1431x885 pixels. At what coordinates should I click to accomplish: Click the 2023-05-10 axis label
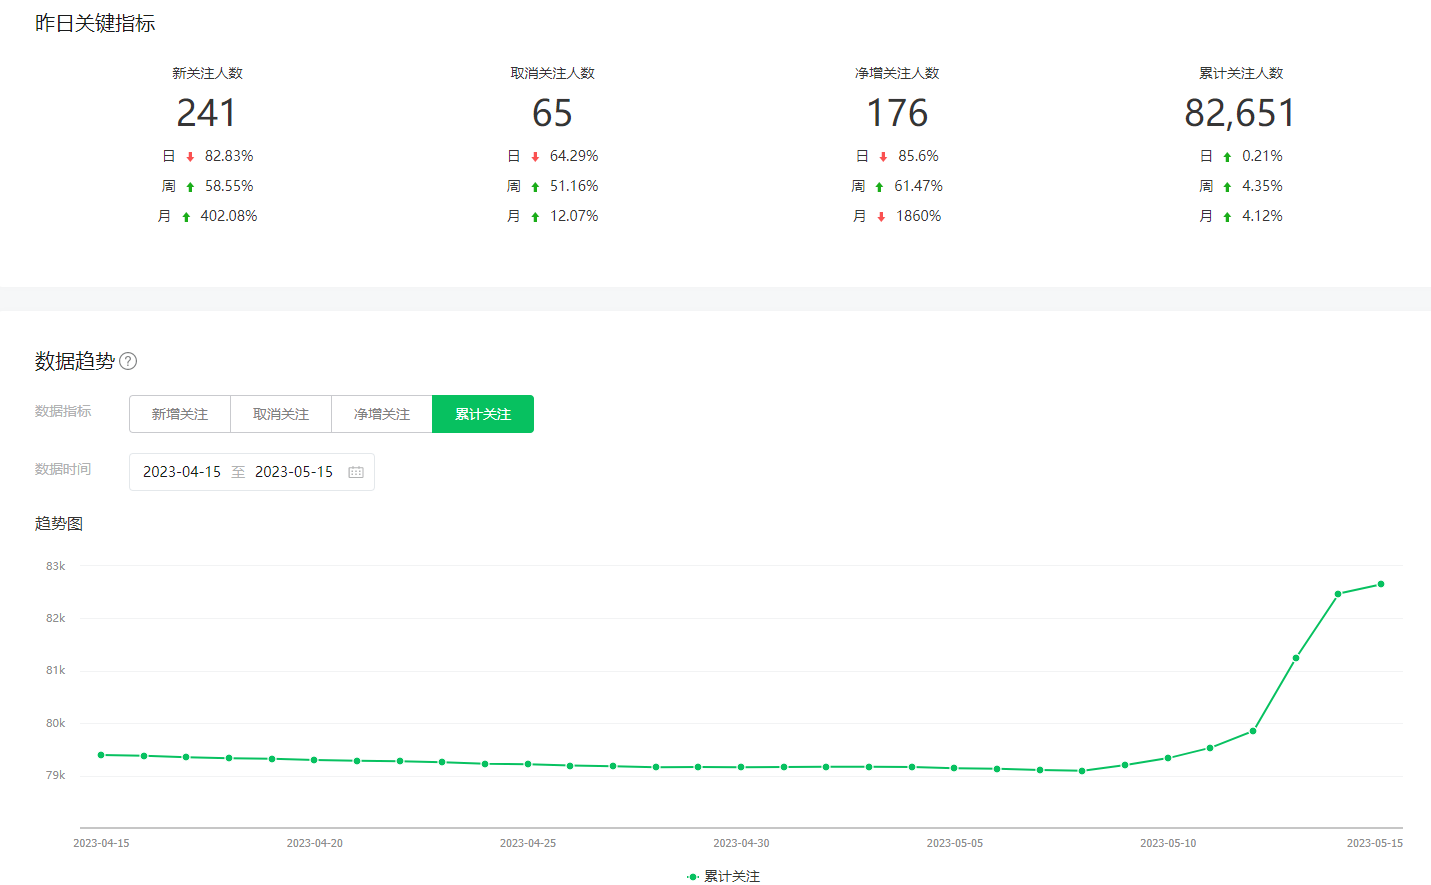coord(1168,843)
